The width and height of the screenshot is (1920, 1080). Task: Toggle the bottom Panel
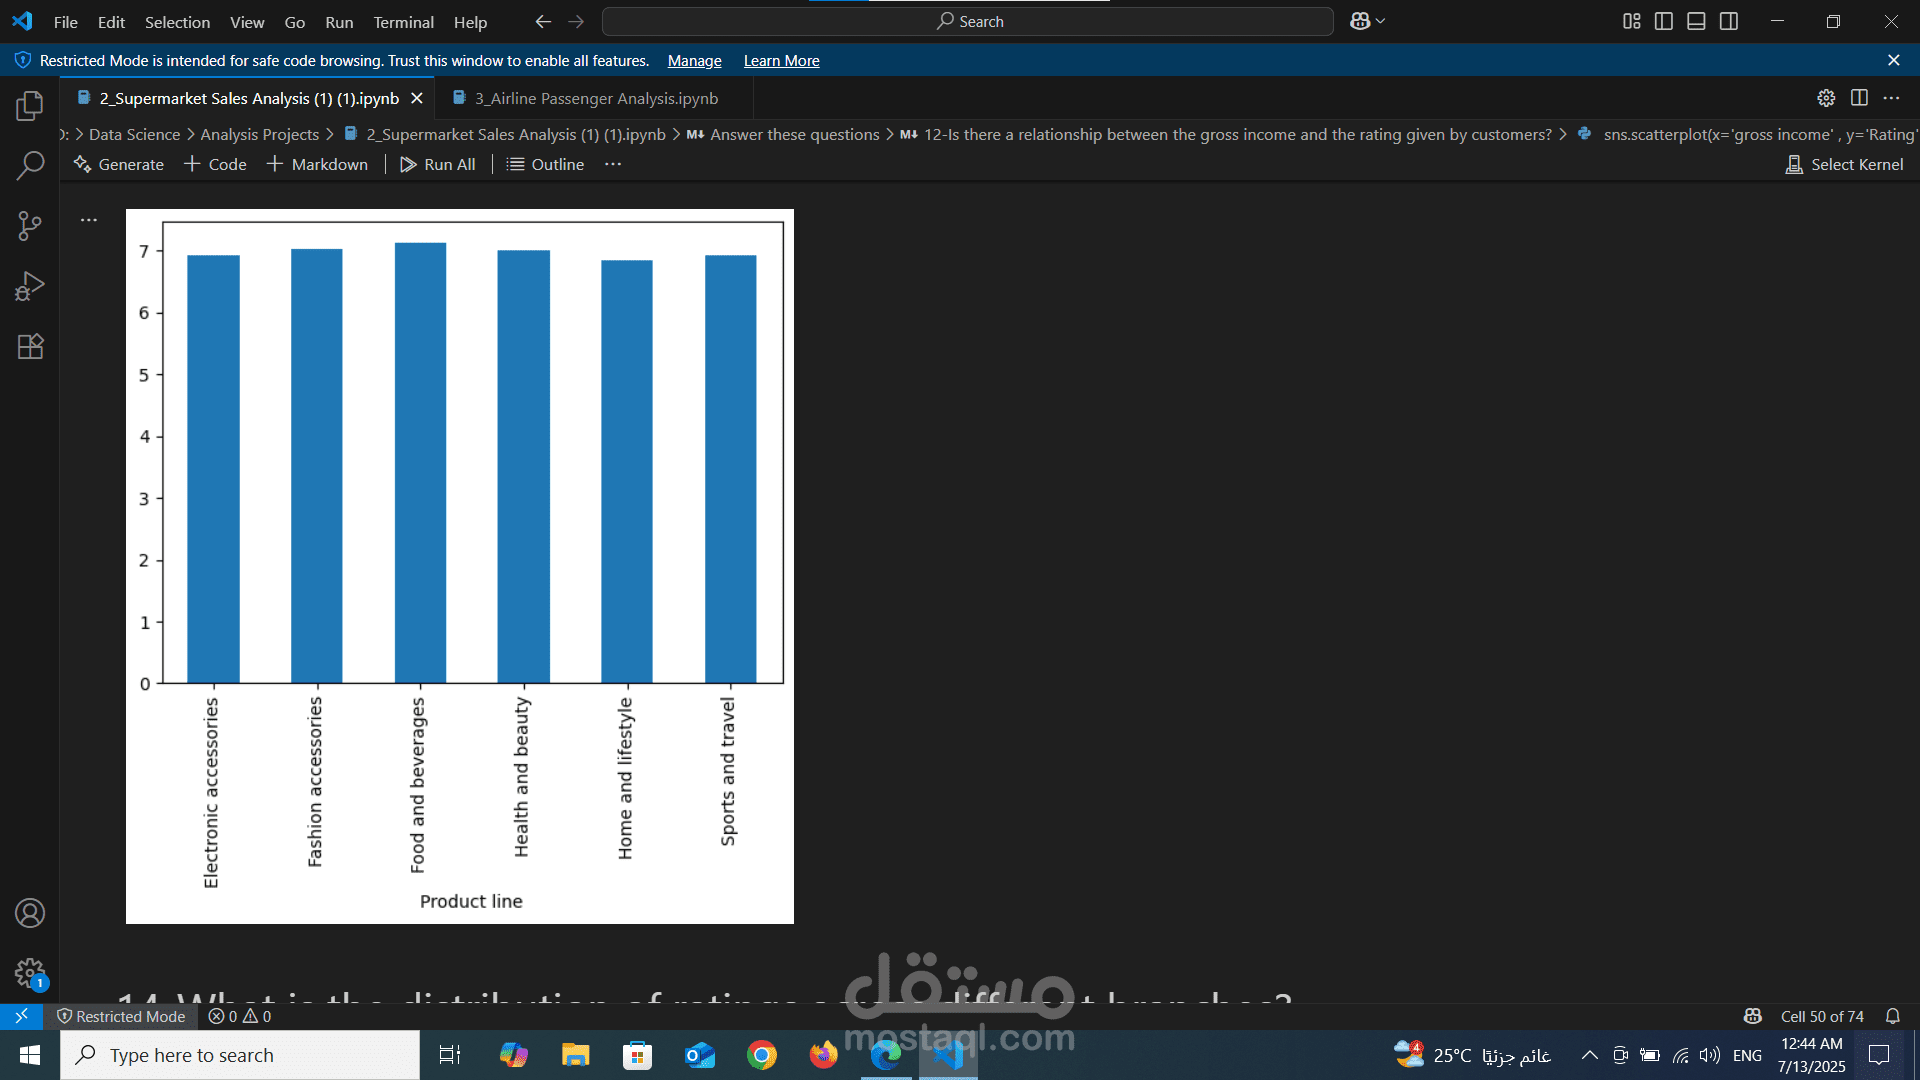pyautogui.click(x=1696, y=21)
